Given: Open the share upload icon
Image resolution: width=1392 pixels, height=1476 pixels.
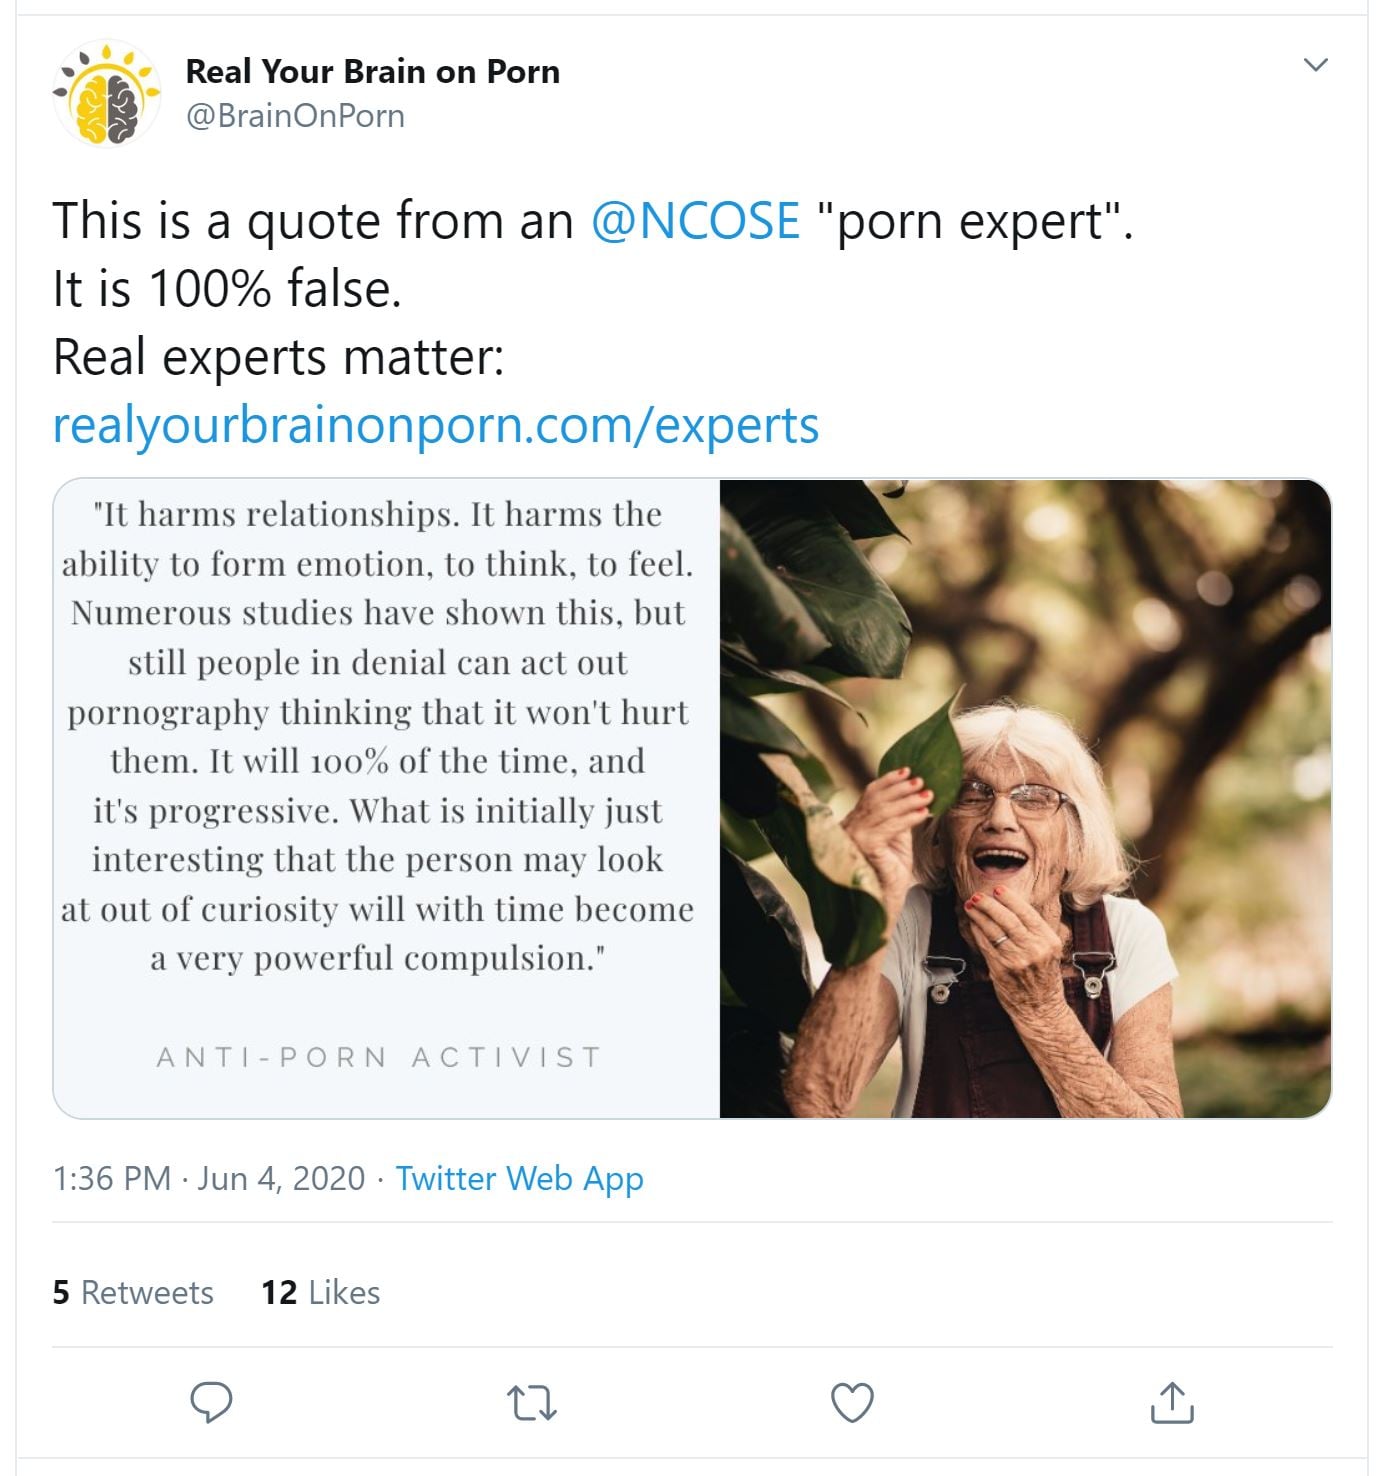Looking at the screenshot, I should [x=1172, y=1402].
